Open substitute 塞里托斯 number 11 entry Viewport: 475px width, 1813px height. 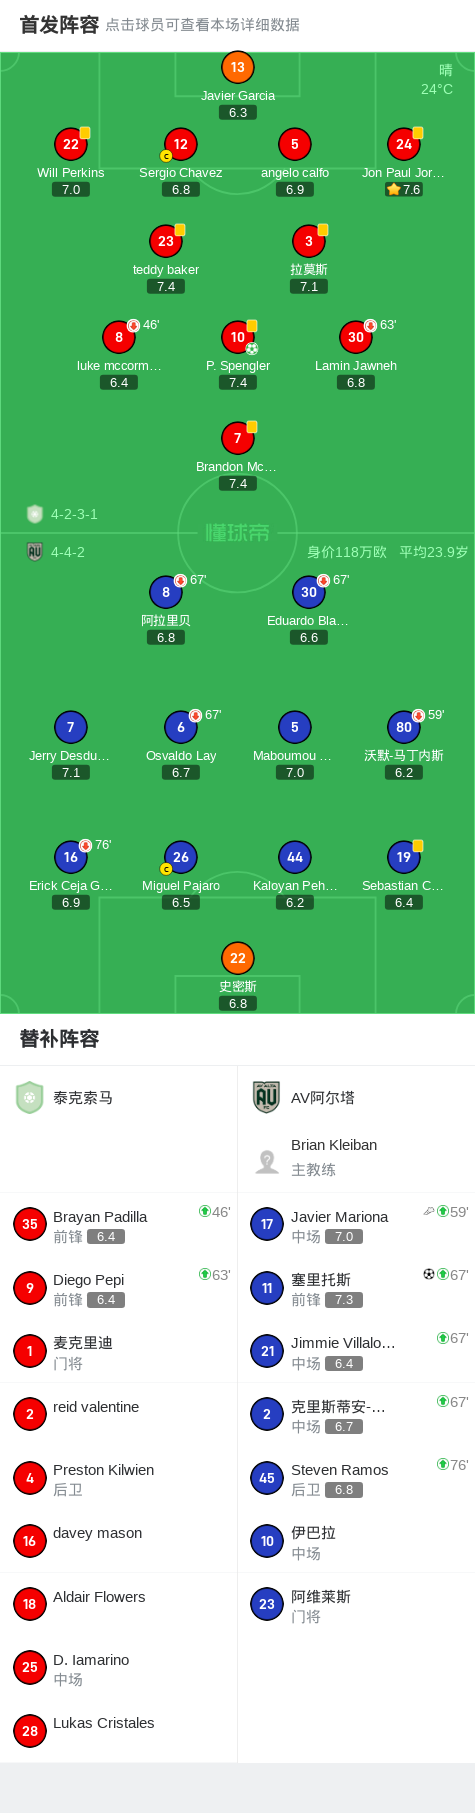(x=356, y=1288)
